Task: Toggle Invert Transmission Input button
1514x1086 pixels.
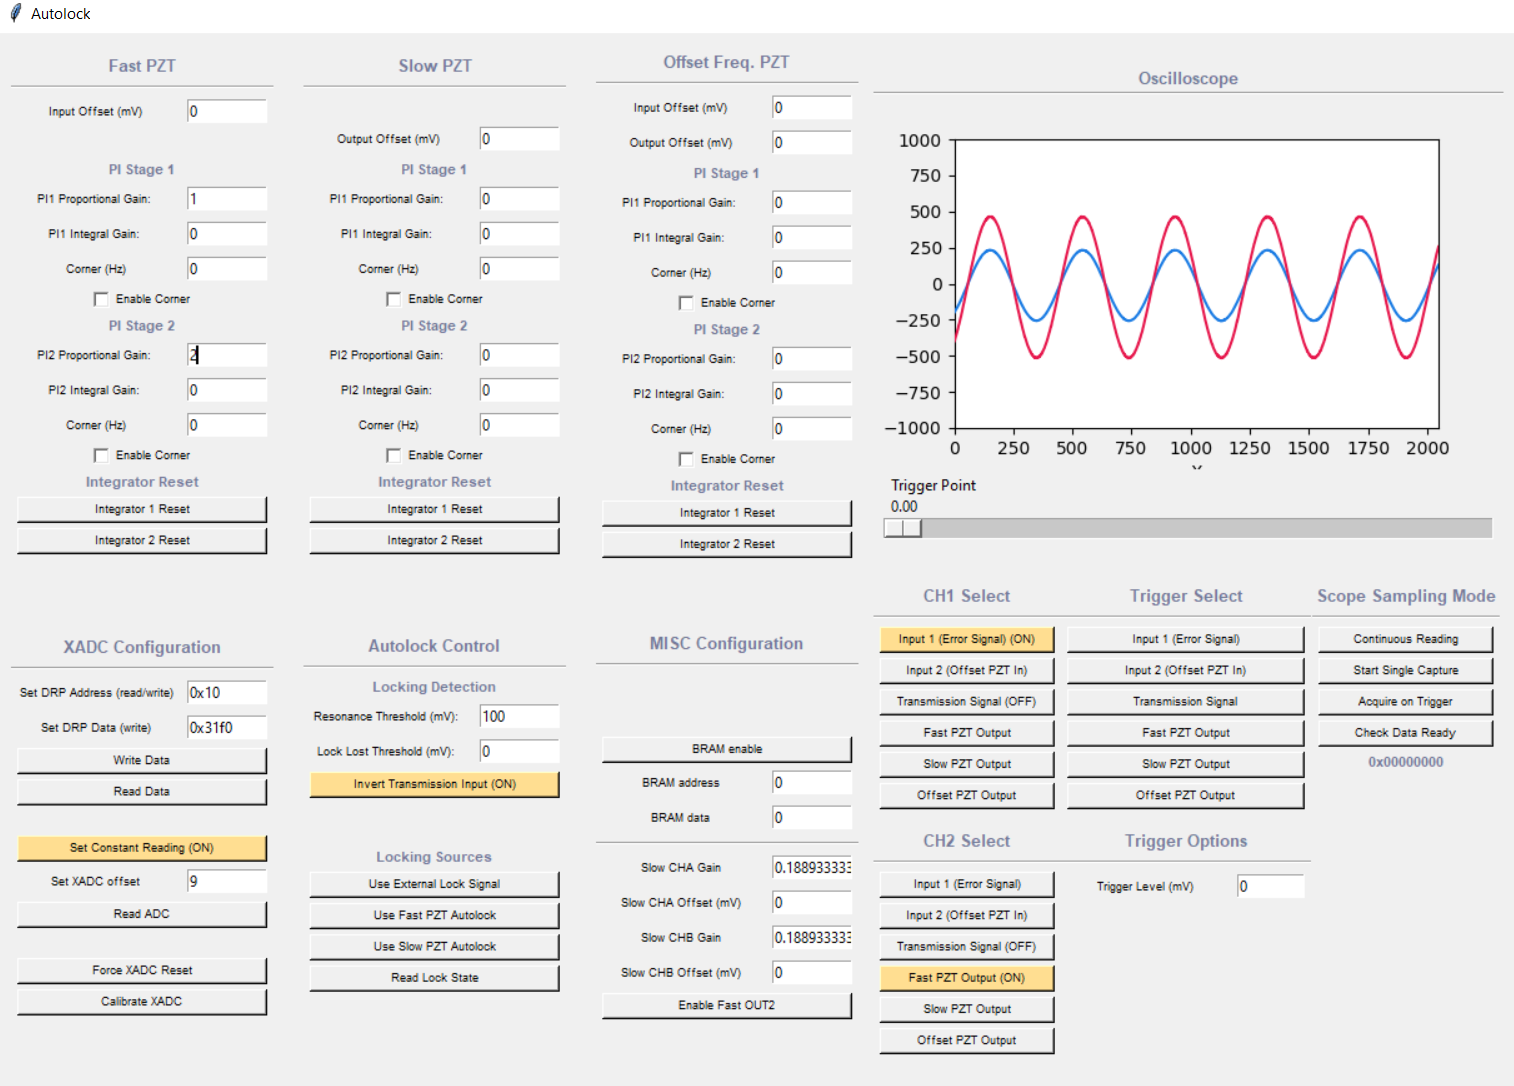Action: click(x=434, y=784)
